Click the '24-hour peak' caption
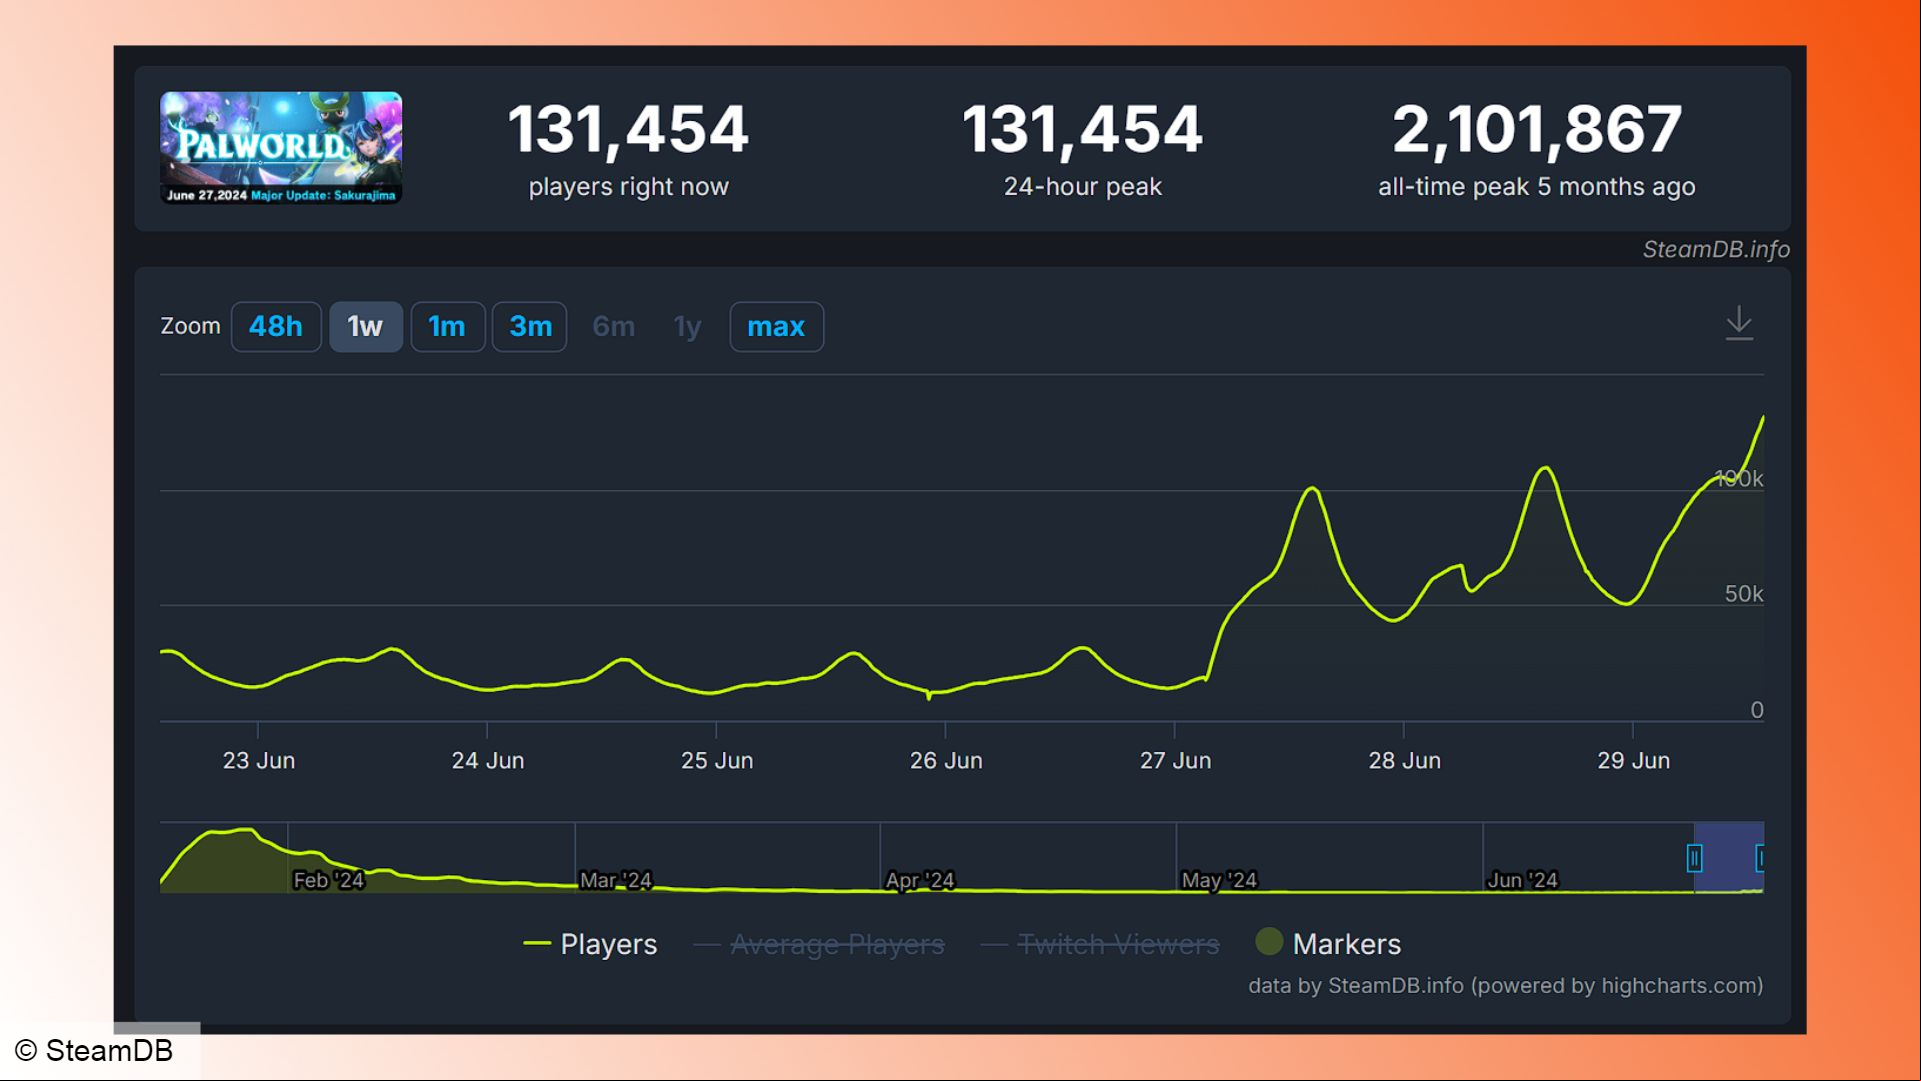This screenshot has height=1081, width=1921. click(x=1083, y=187)
